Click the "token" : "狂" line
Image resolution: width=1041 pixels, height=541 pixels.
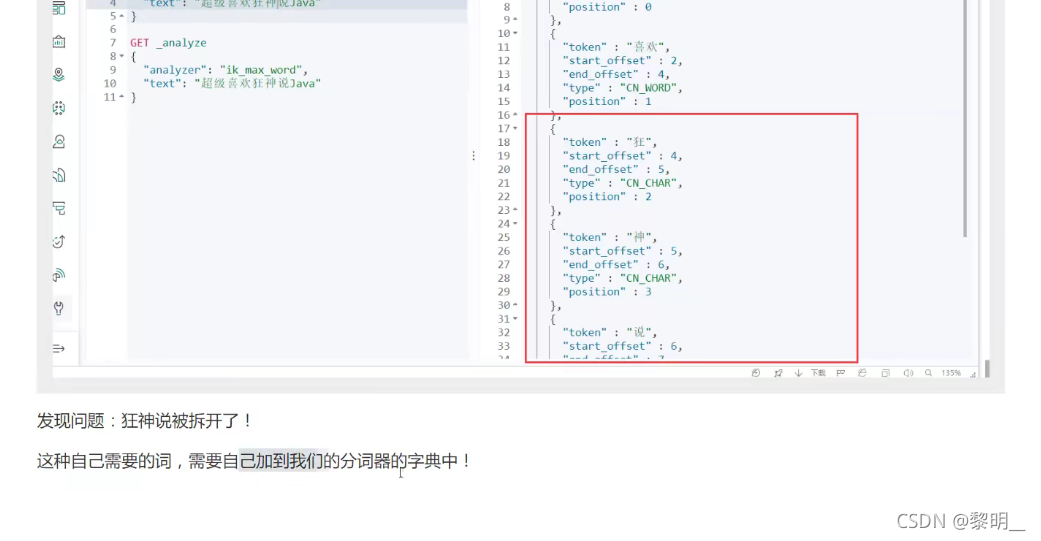tap(609, 142)
